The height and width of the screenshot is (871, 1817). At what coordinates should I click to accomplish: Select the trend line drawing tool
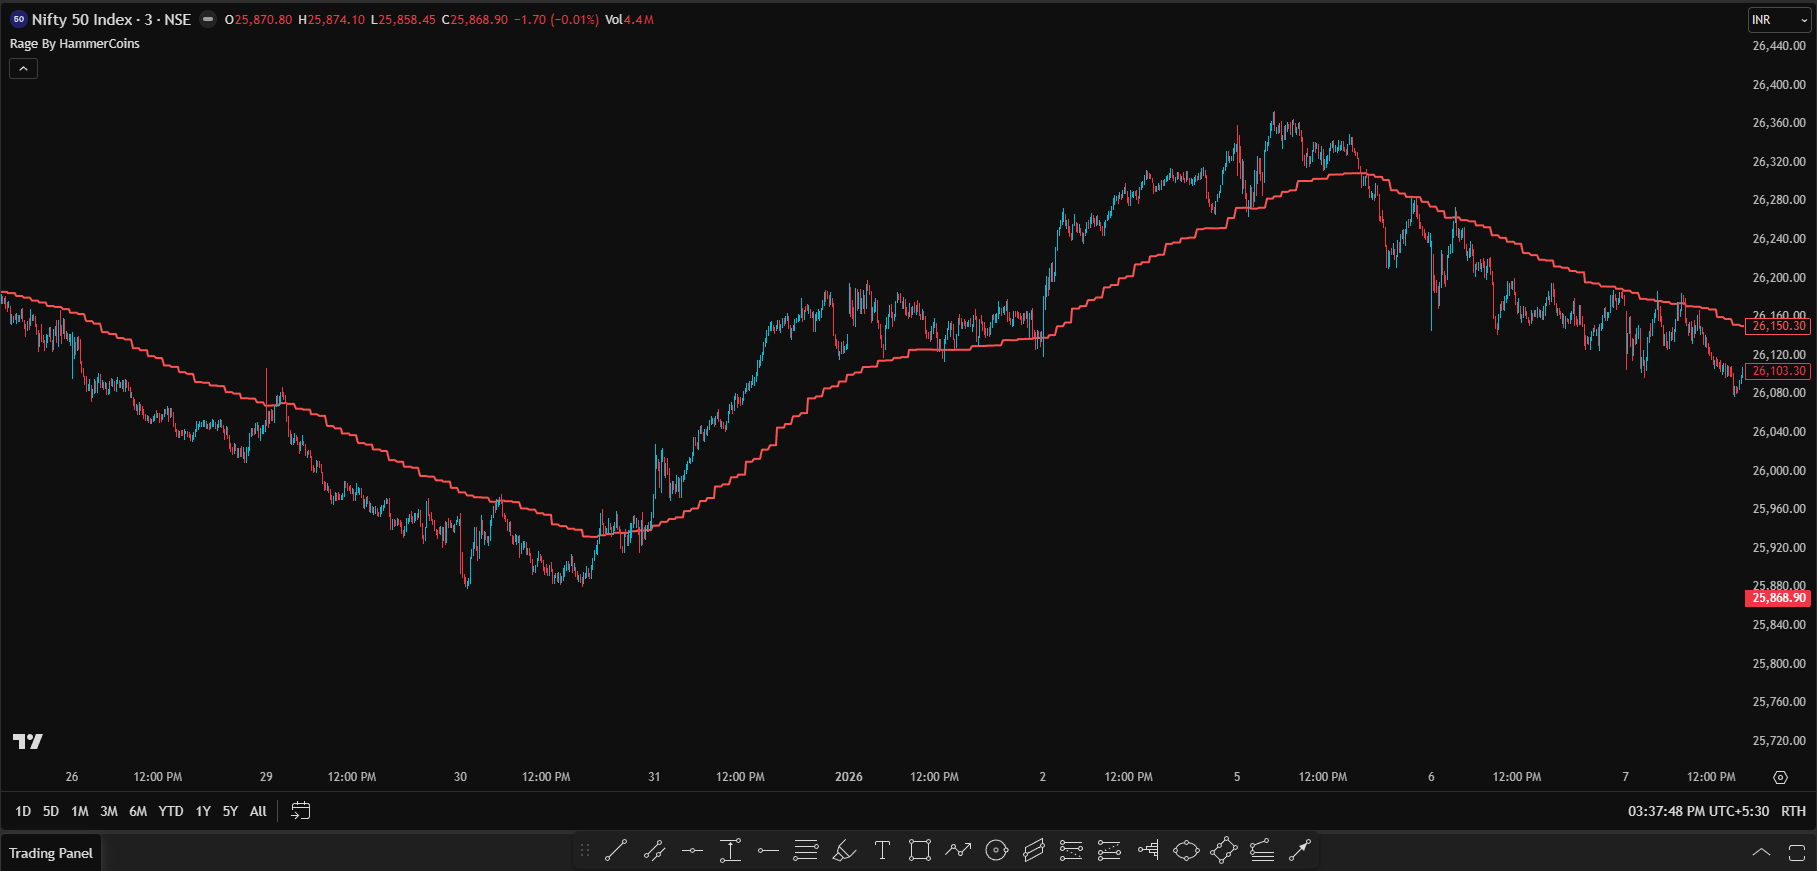pyautogui.click(x=616, y=850)
